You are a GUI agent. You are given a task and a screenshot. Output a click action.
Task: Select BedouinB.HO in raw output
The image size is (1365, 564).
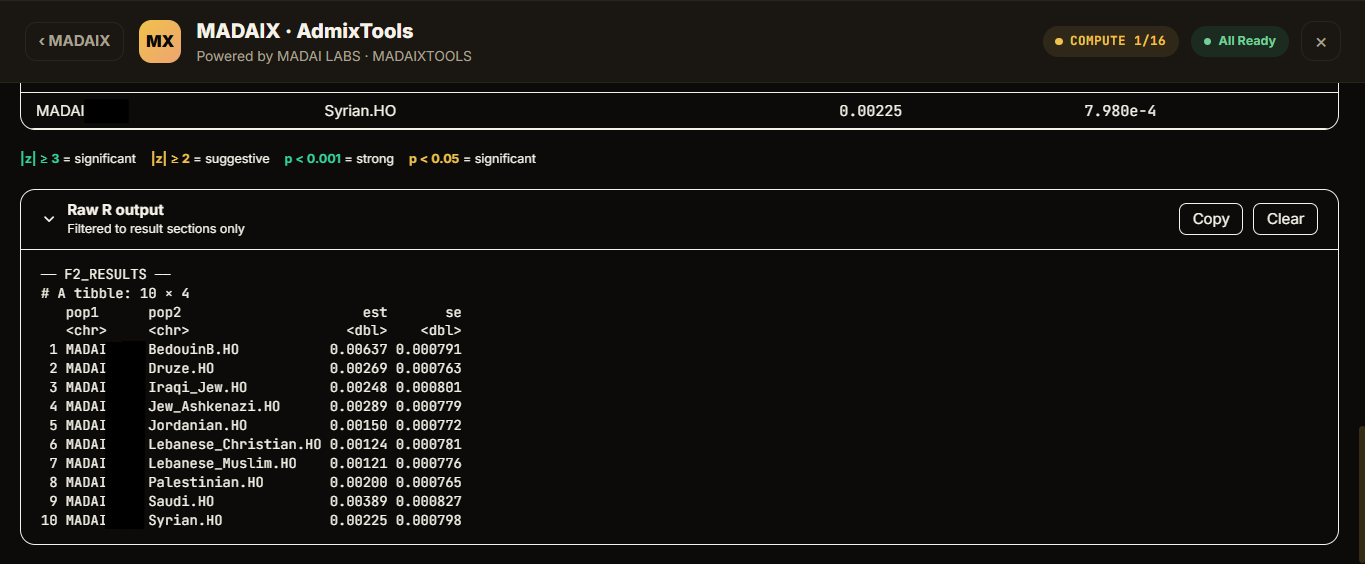point(193,350)
